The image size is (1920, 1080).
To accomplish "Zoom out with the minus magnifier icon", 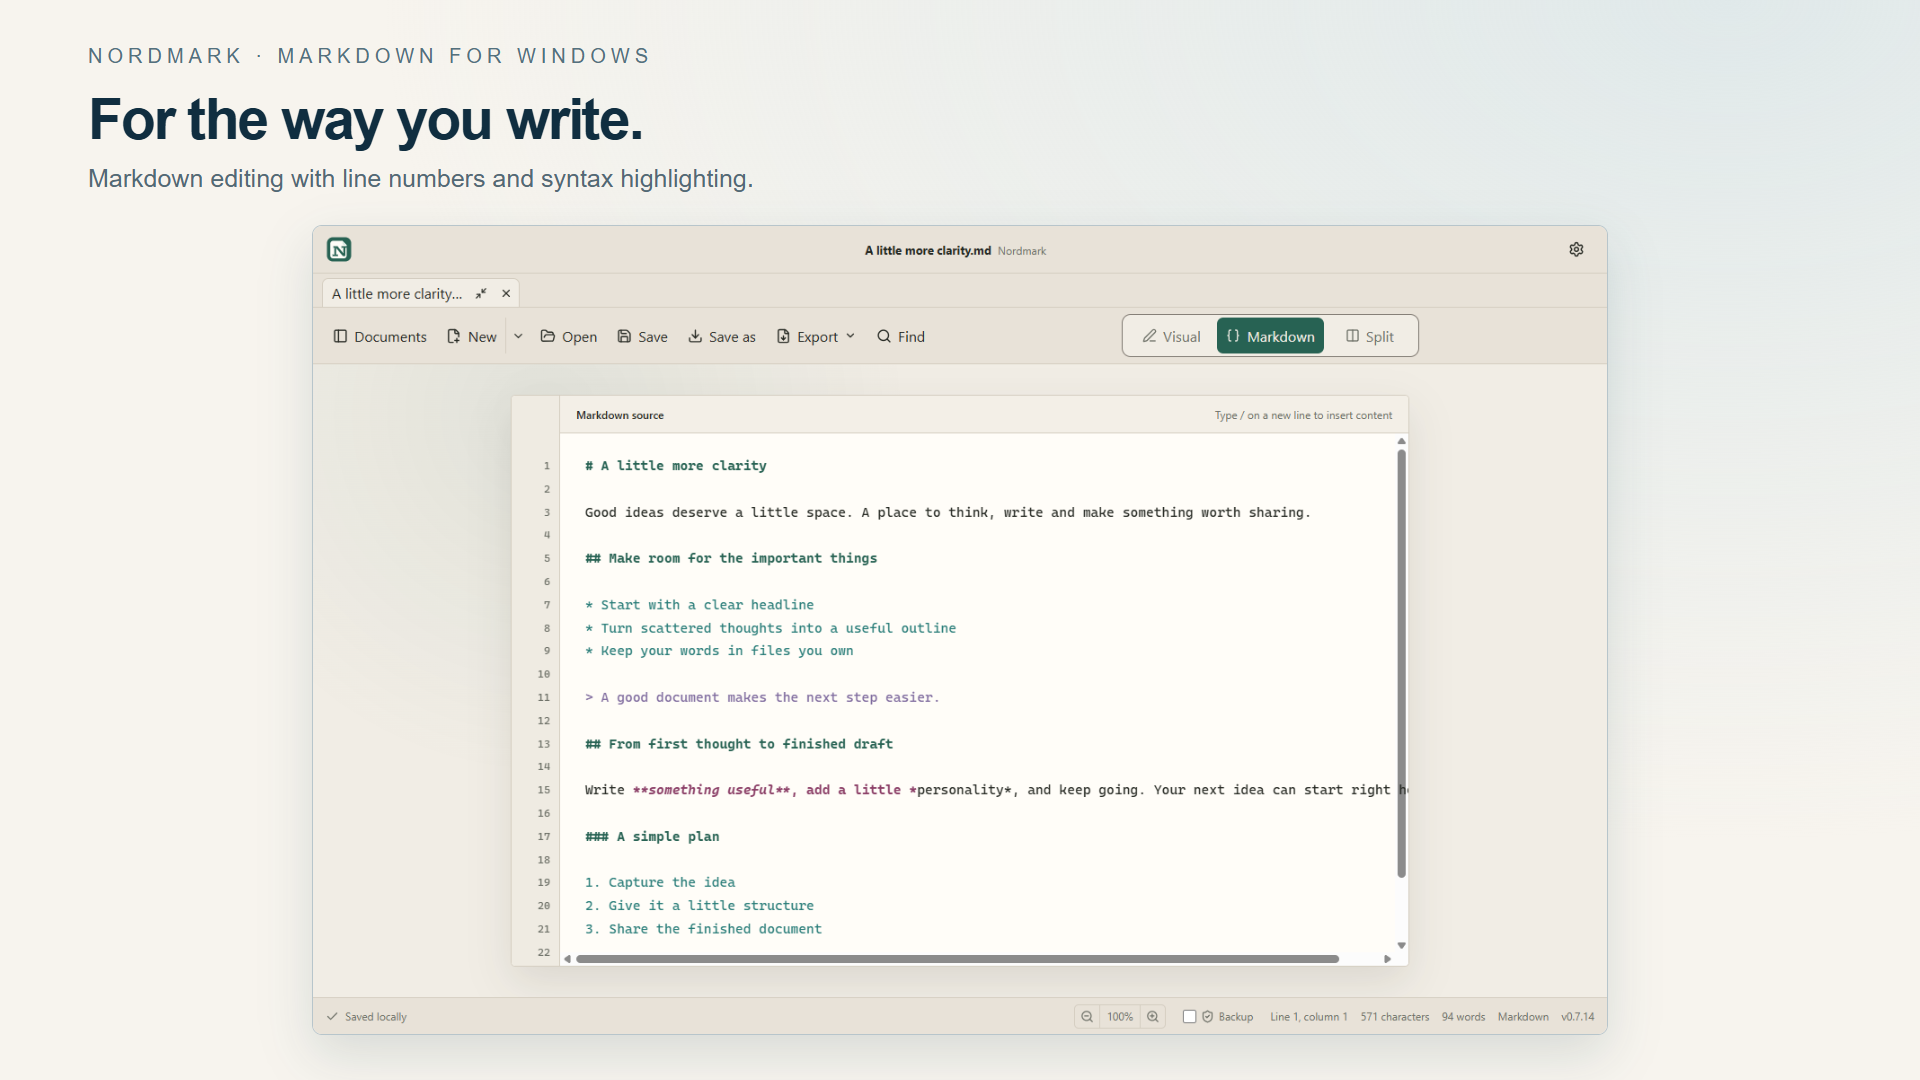I will click(1087, 1017).
